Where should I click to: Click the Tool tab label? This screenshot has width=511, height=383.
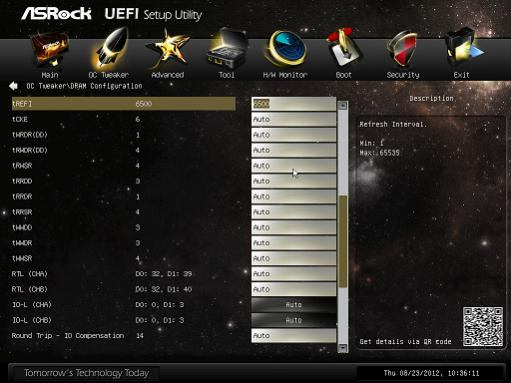click(x=227, y=75)
